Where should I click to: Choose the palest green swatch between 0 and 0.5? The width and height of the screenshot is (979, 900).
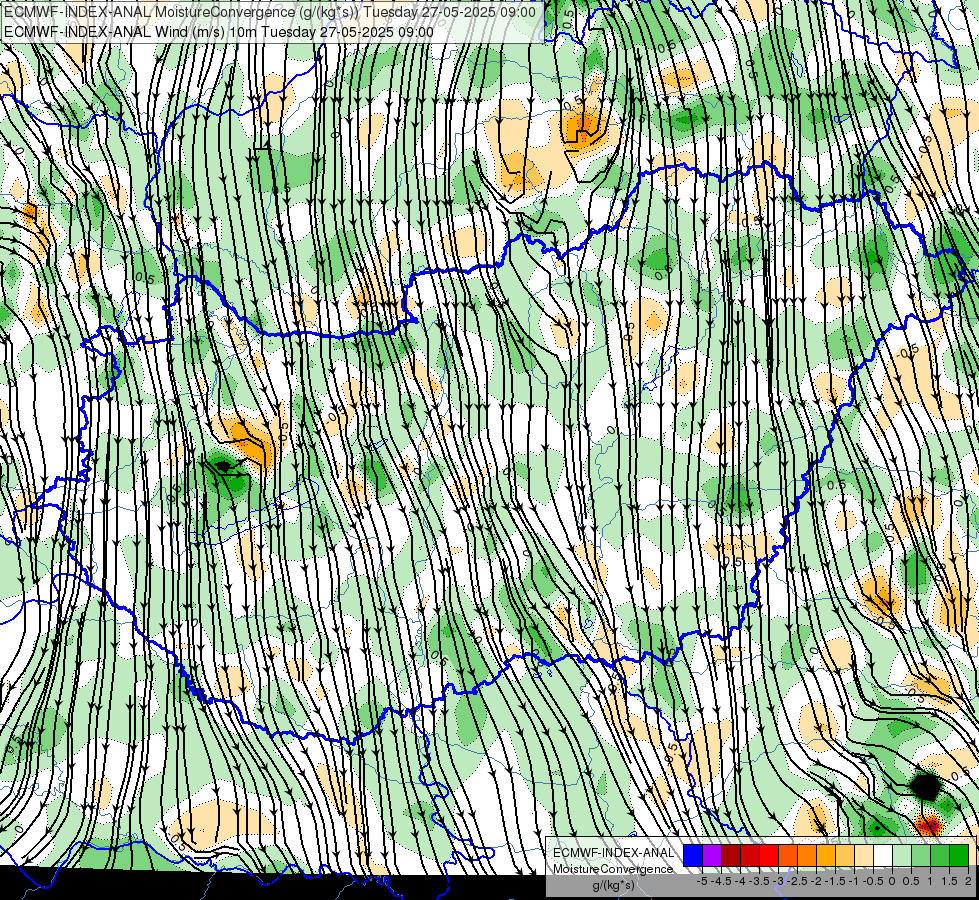[902, 856]
